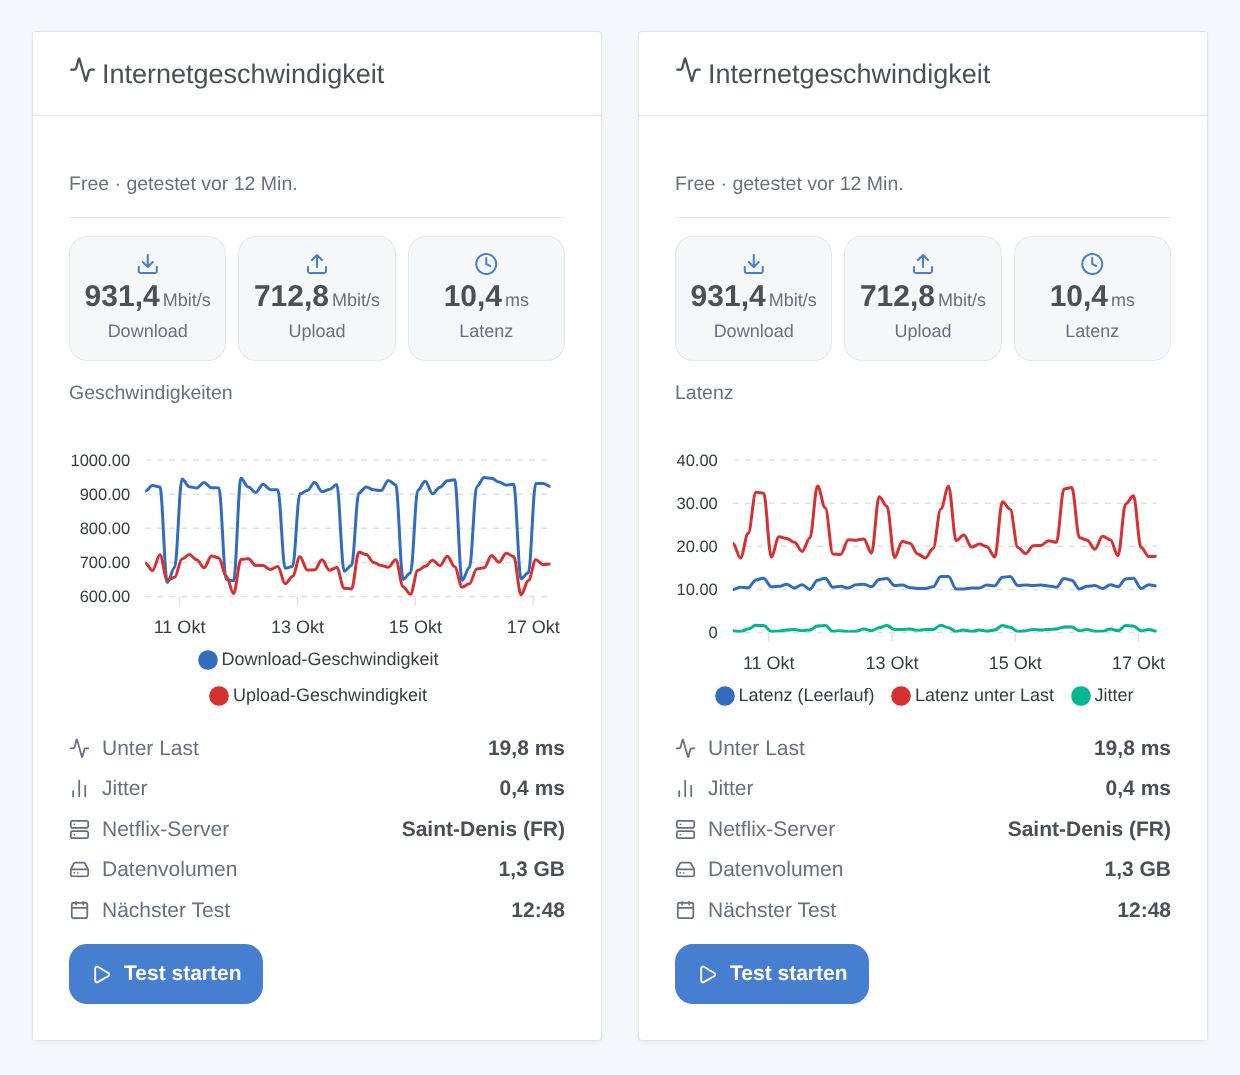
Task: Click the Datenvolumen drive icon in the left card
Action: tap(80, 870)
